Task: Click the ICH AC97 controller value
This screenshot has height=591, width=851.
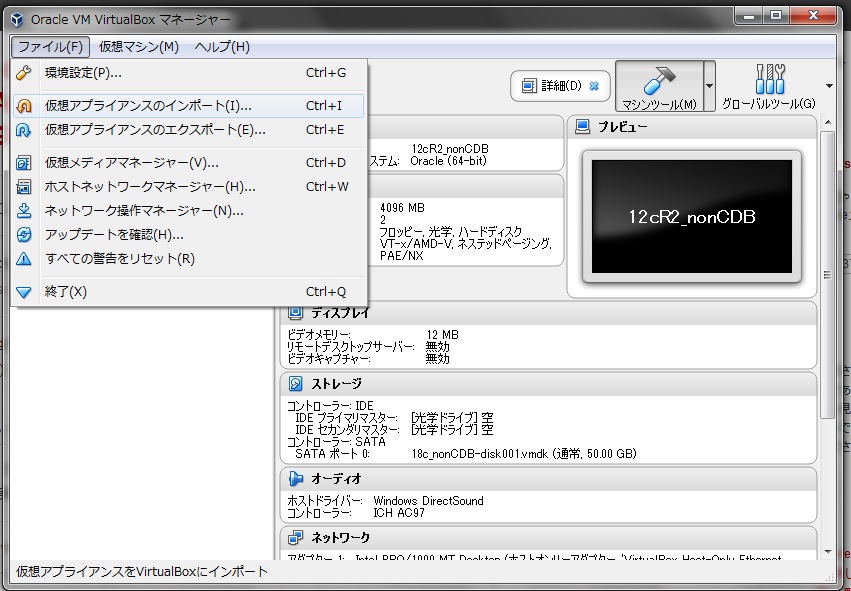Action: click(x=399, y=513)
